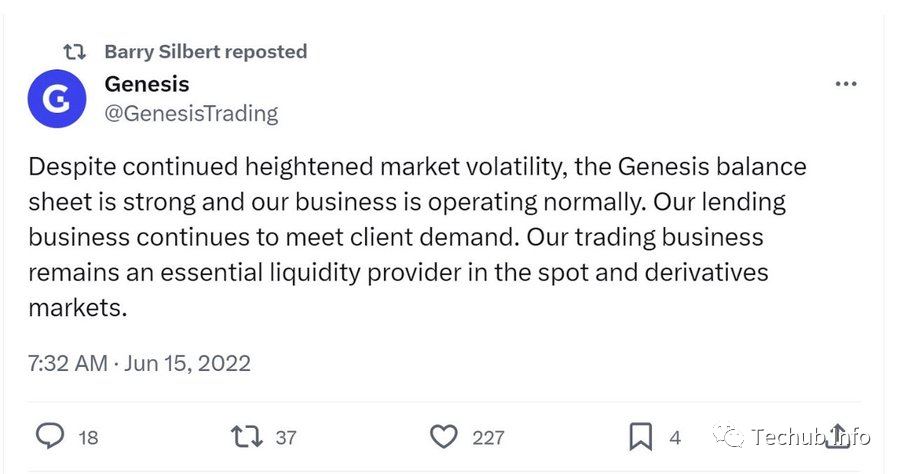The image size is (900, 474).
Task: Click the bookmark count 4
Action: pyautogui.click(x=675, y=437)
